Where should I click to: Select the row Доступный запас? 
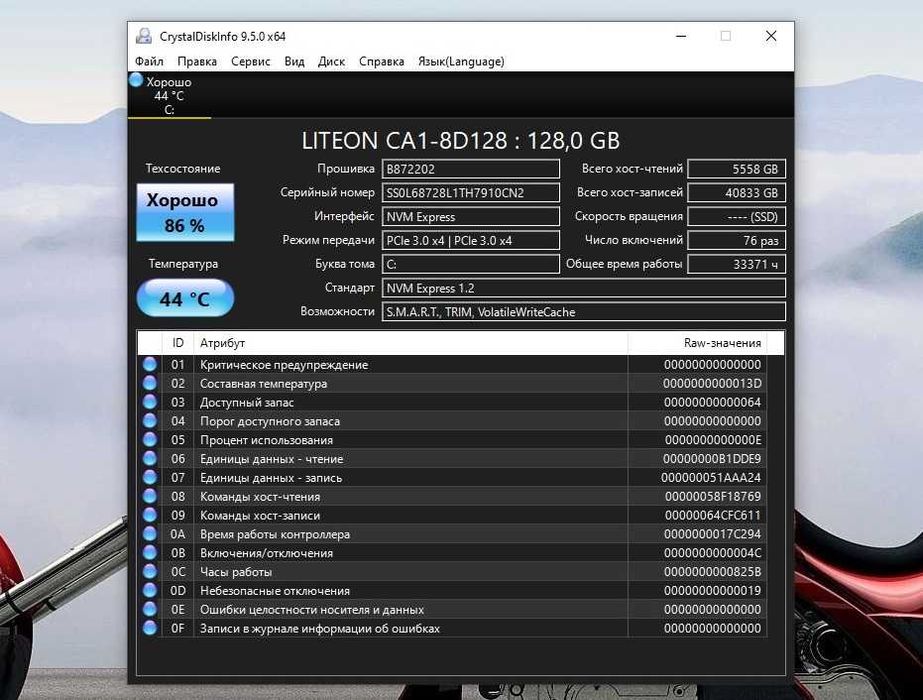coord(452,402)
